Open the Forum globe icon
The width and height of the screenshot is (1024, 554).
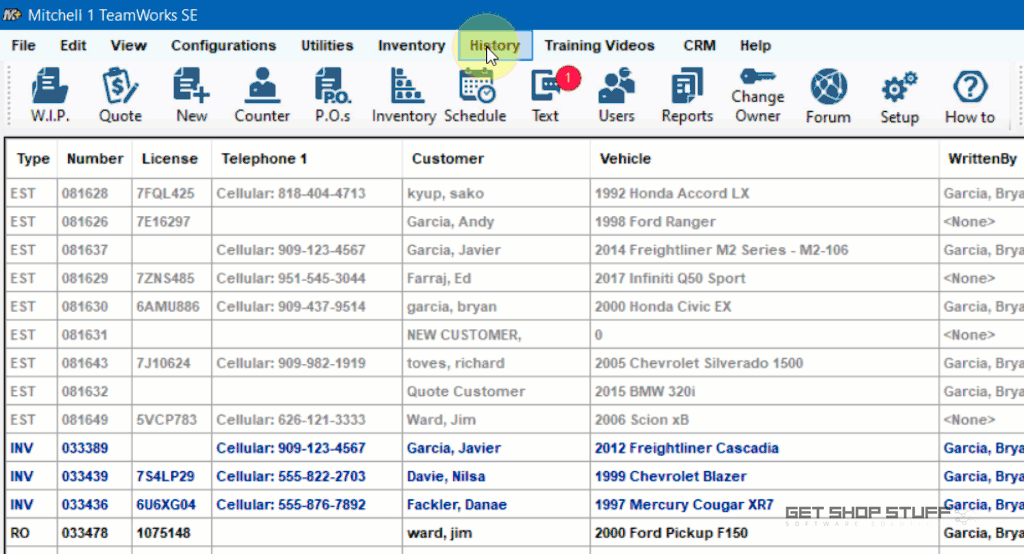pyautogui.click(x=828, y=96)
